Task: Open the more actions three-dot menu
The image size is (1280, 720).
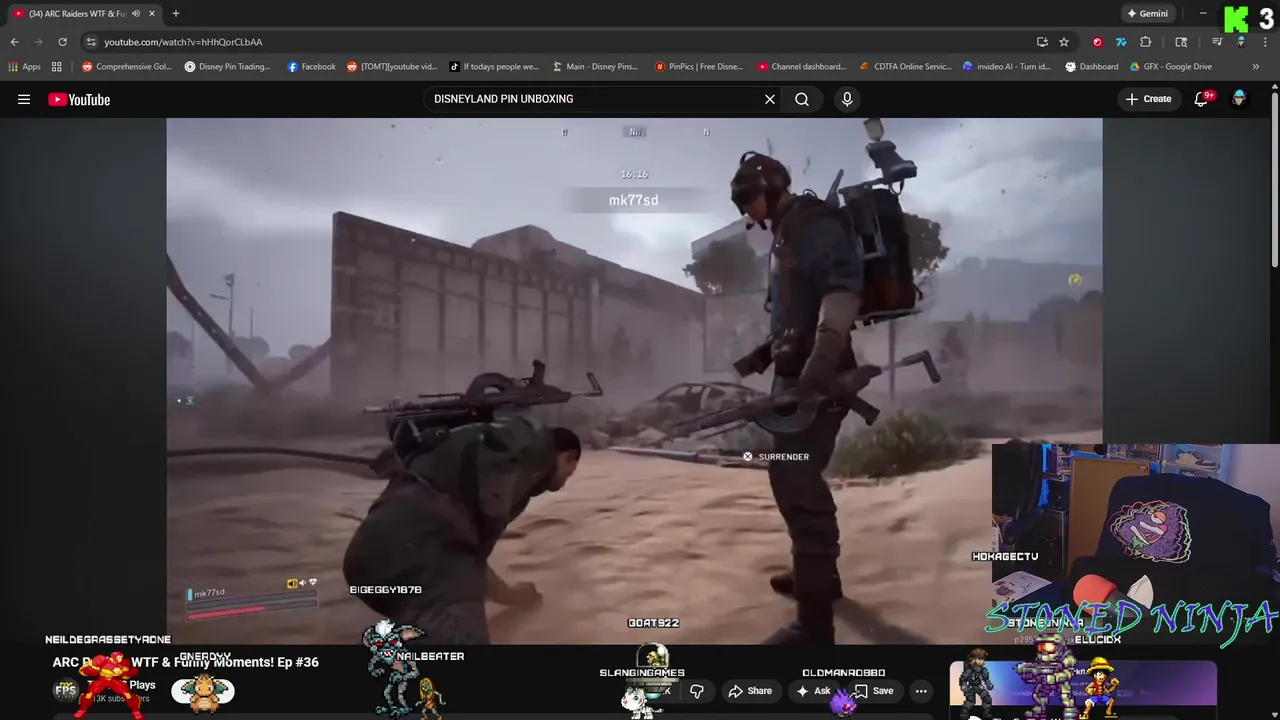Action: (921, 691)
